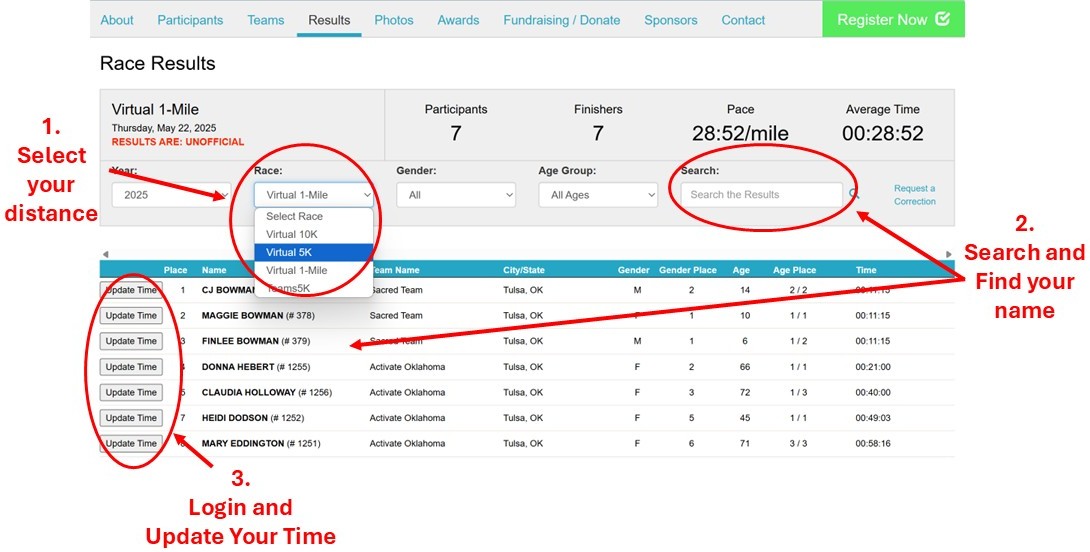
Task: Click the Request a Correction link
Action: tap(914, 195)
